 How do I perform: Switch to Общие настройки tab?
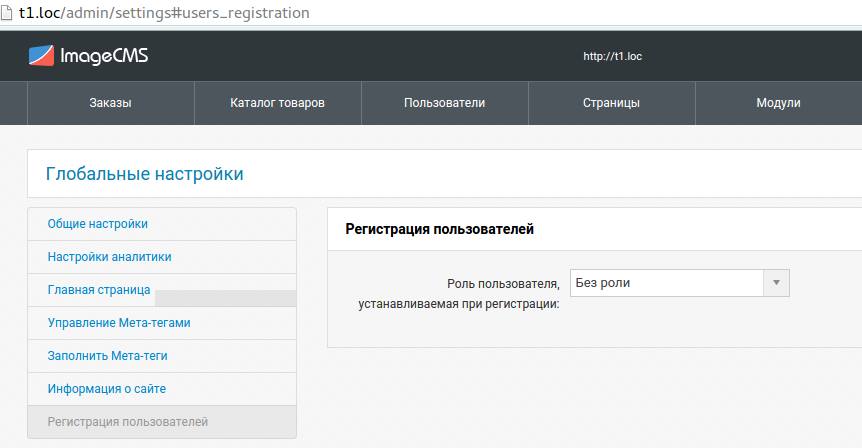click(162, 224)
